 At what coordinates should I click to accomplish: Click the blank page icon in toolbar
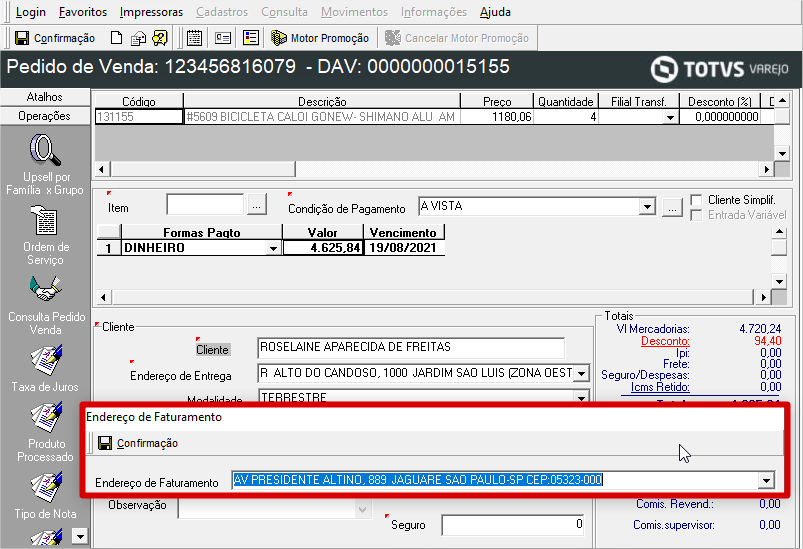click(x=116, y=38)
